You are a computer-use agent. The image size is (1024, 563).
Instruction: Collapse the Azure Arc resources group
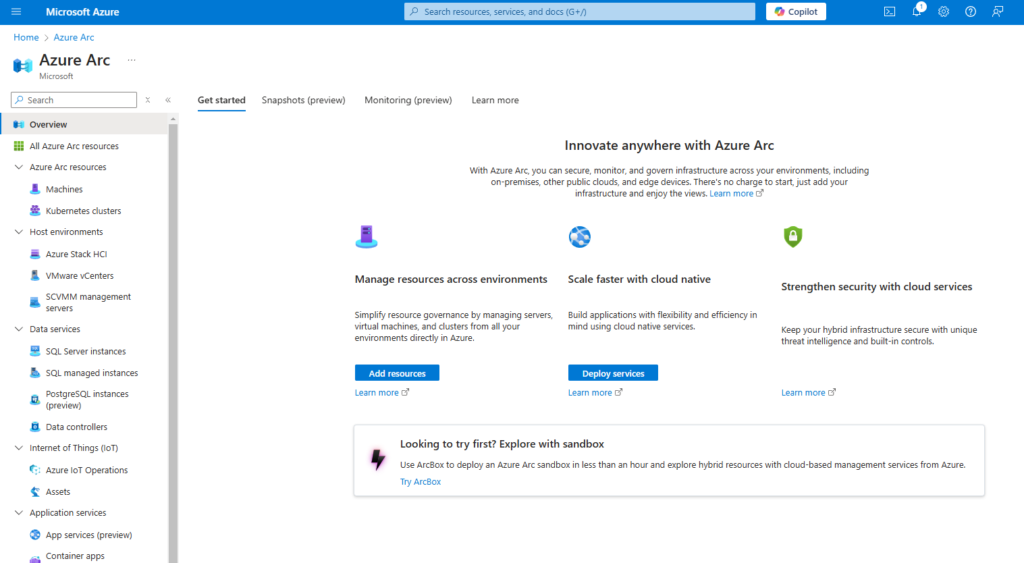click(x=19, y=167)
